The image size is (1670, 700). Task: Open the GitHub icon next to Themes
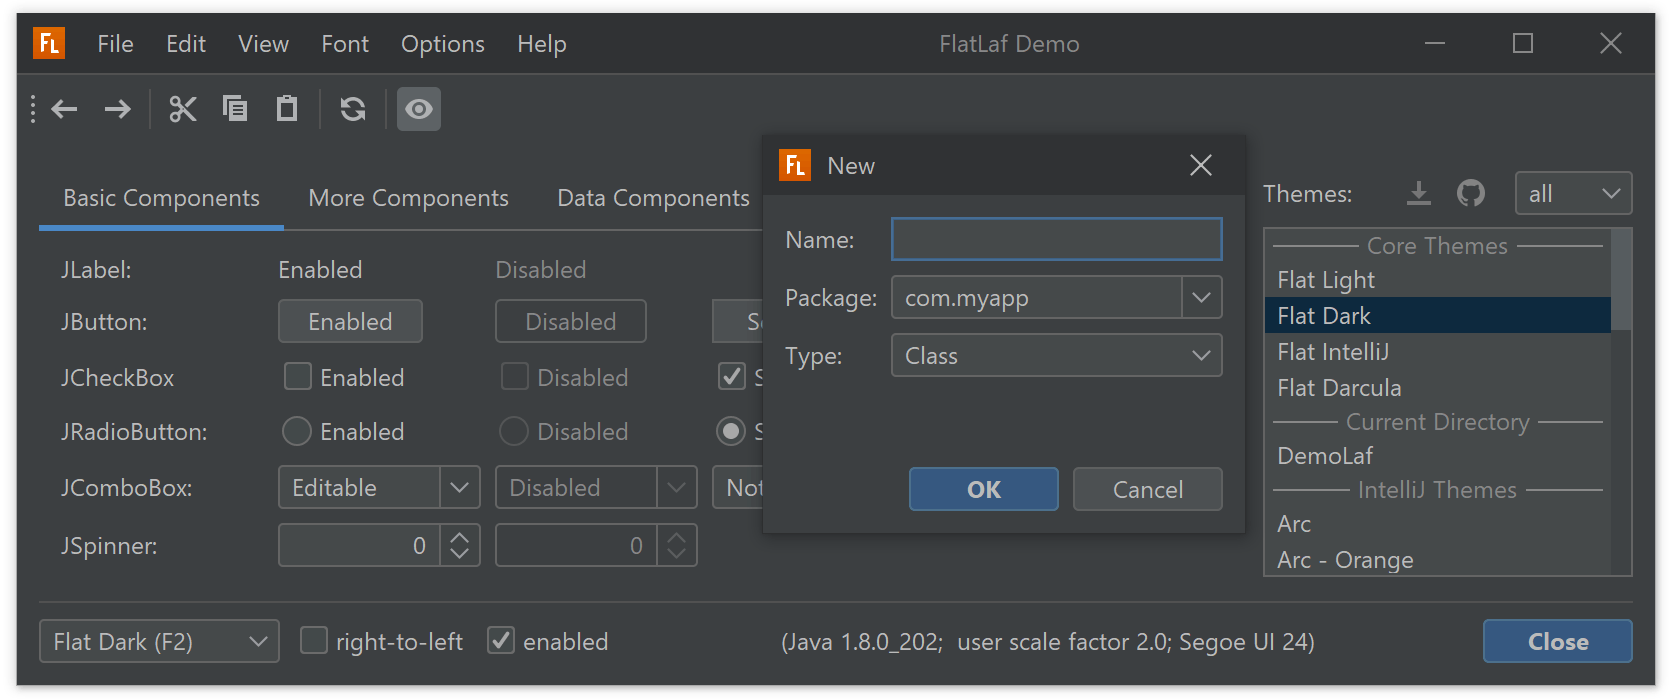(x=1471, y=193)
